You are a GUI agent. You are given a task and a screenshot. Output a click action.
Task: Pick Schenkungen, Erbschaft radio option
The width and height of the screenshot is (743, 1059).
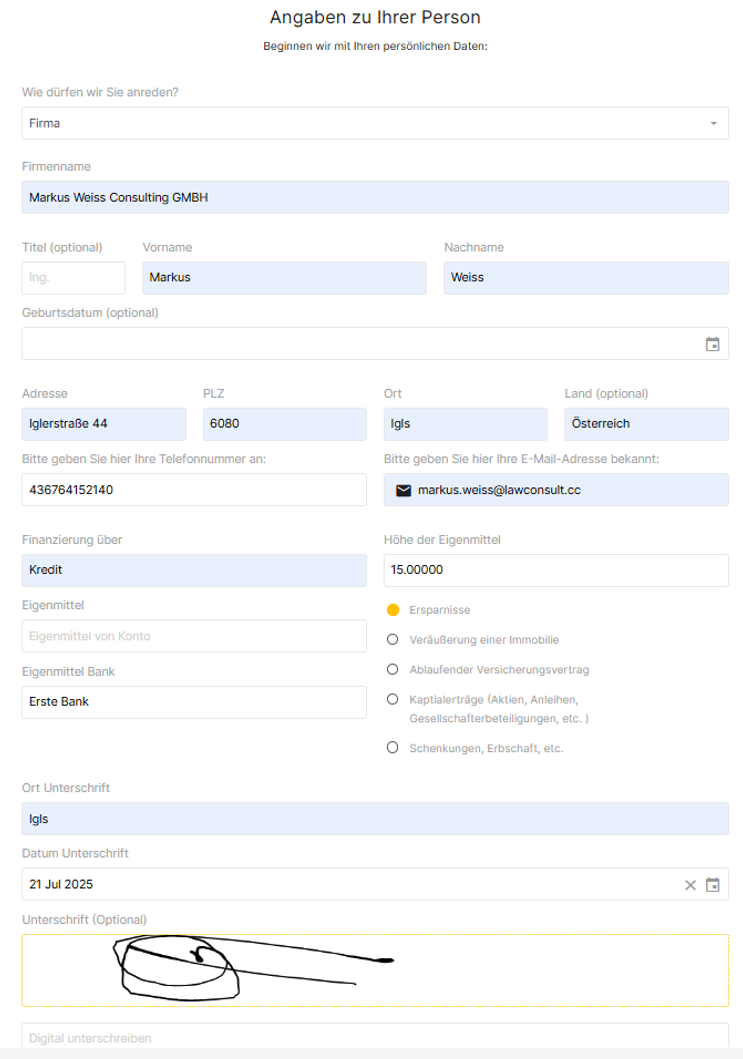point(393,748)
